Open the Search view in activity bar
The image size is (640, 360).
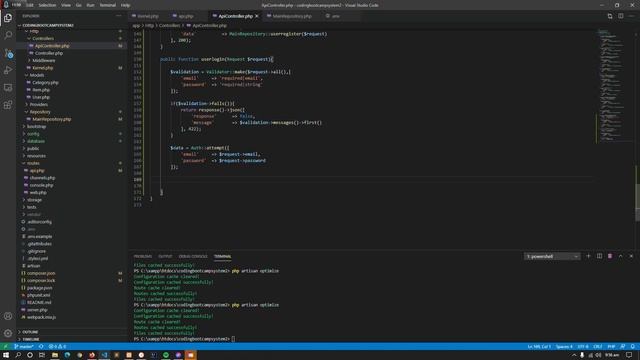[x=8, y=35]
